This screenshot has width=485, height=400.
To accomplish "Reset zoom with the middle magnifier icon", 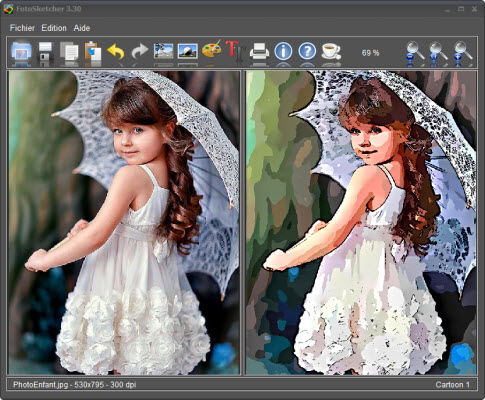I will (438, 52).
